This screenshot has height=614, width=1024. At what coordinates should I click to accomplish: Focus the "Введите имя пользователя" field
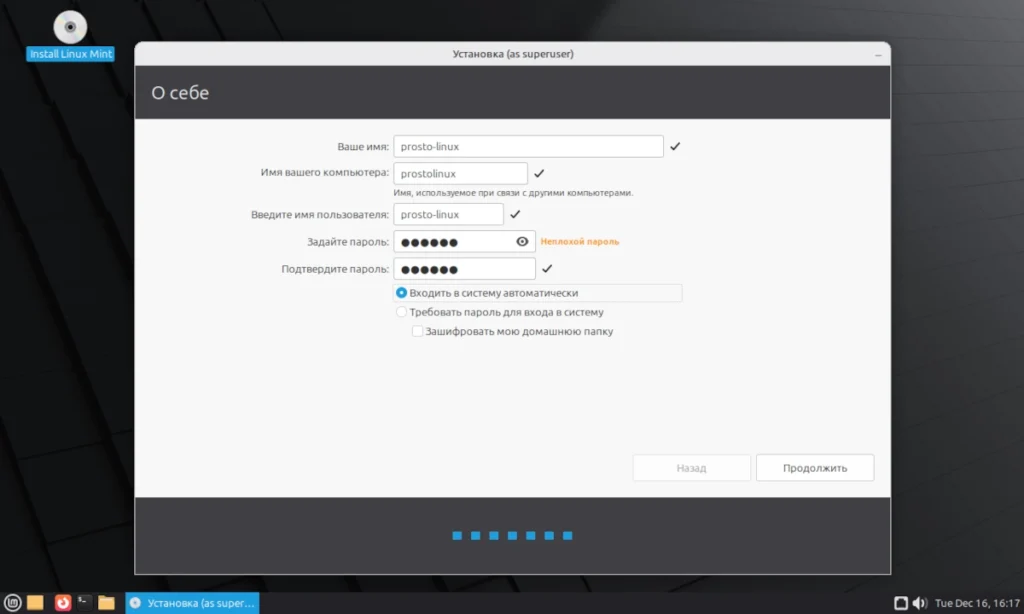(x=449, y=214)
